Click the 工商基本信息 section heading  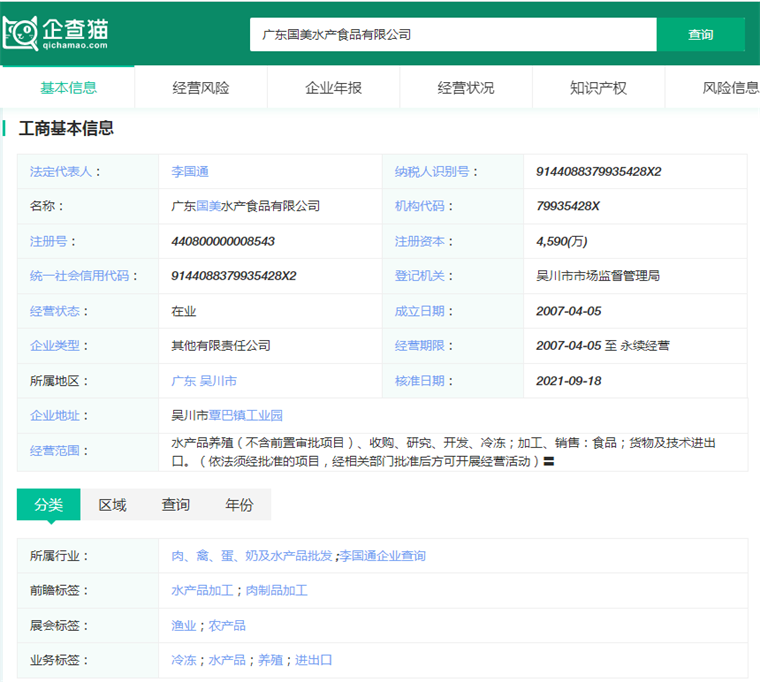(66, 128)
